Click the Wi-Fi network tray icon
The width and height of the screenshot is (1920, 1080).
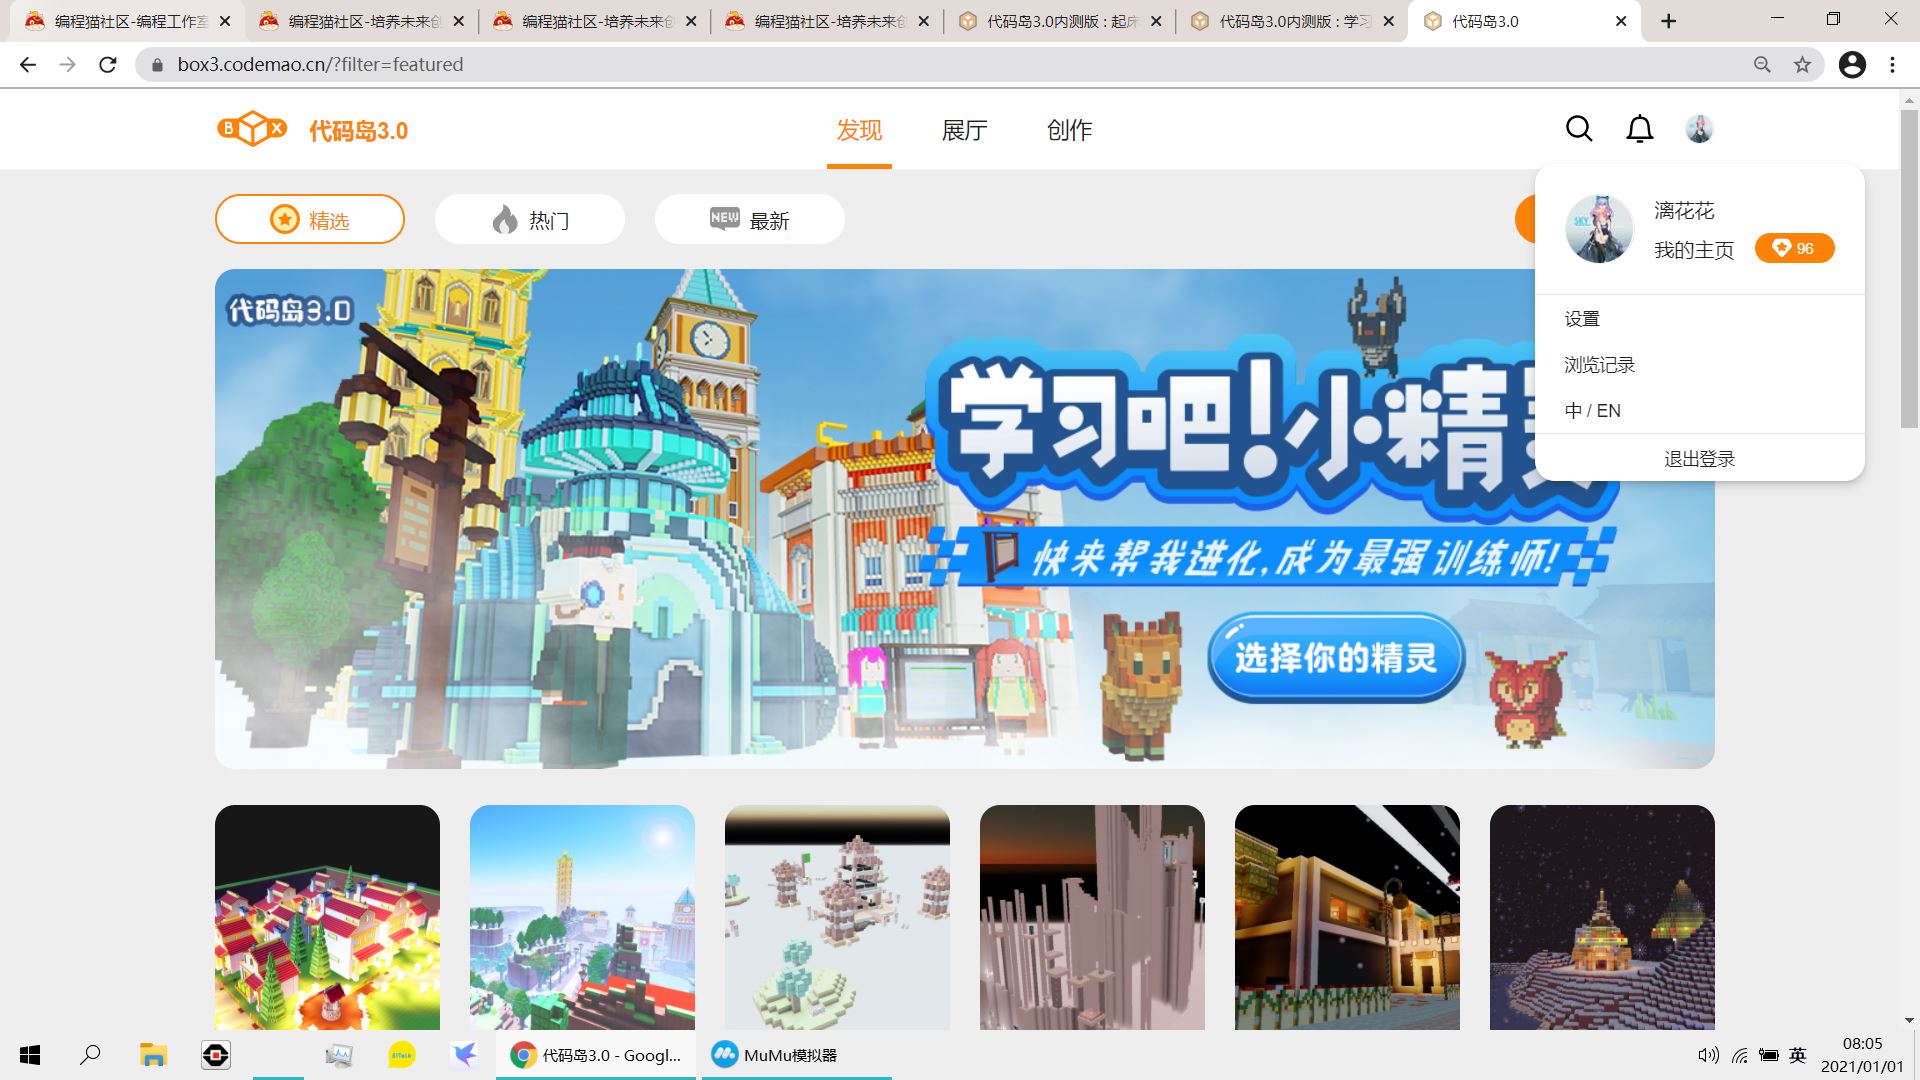pos(1740,1055)
